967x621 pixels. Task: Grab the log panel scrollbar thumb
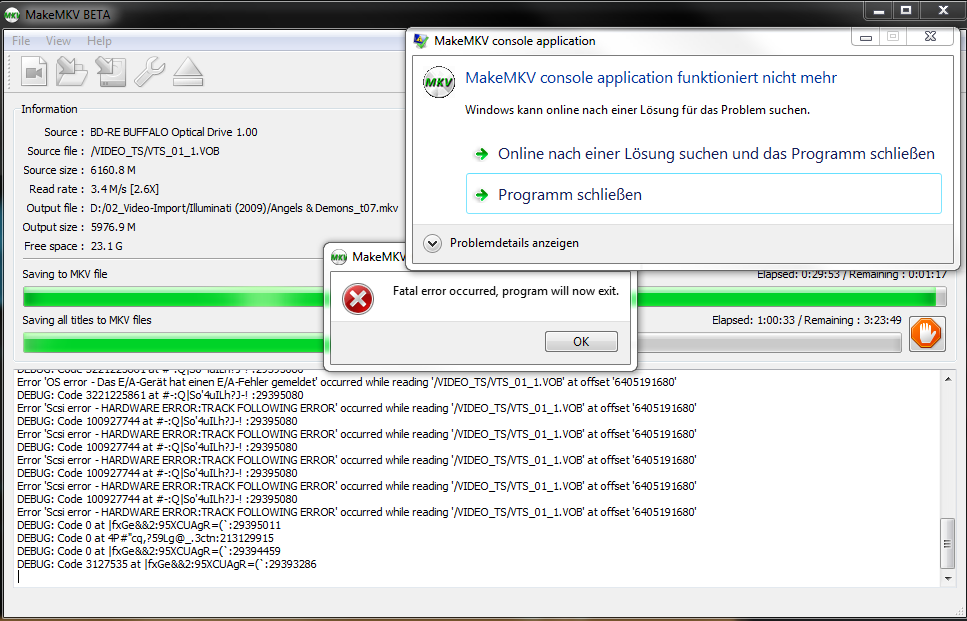(x=948, y=543)
